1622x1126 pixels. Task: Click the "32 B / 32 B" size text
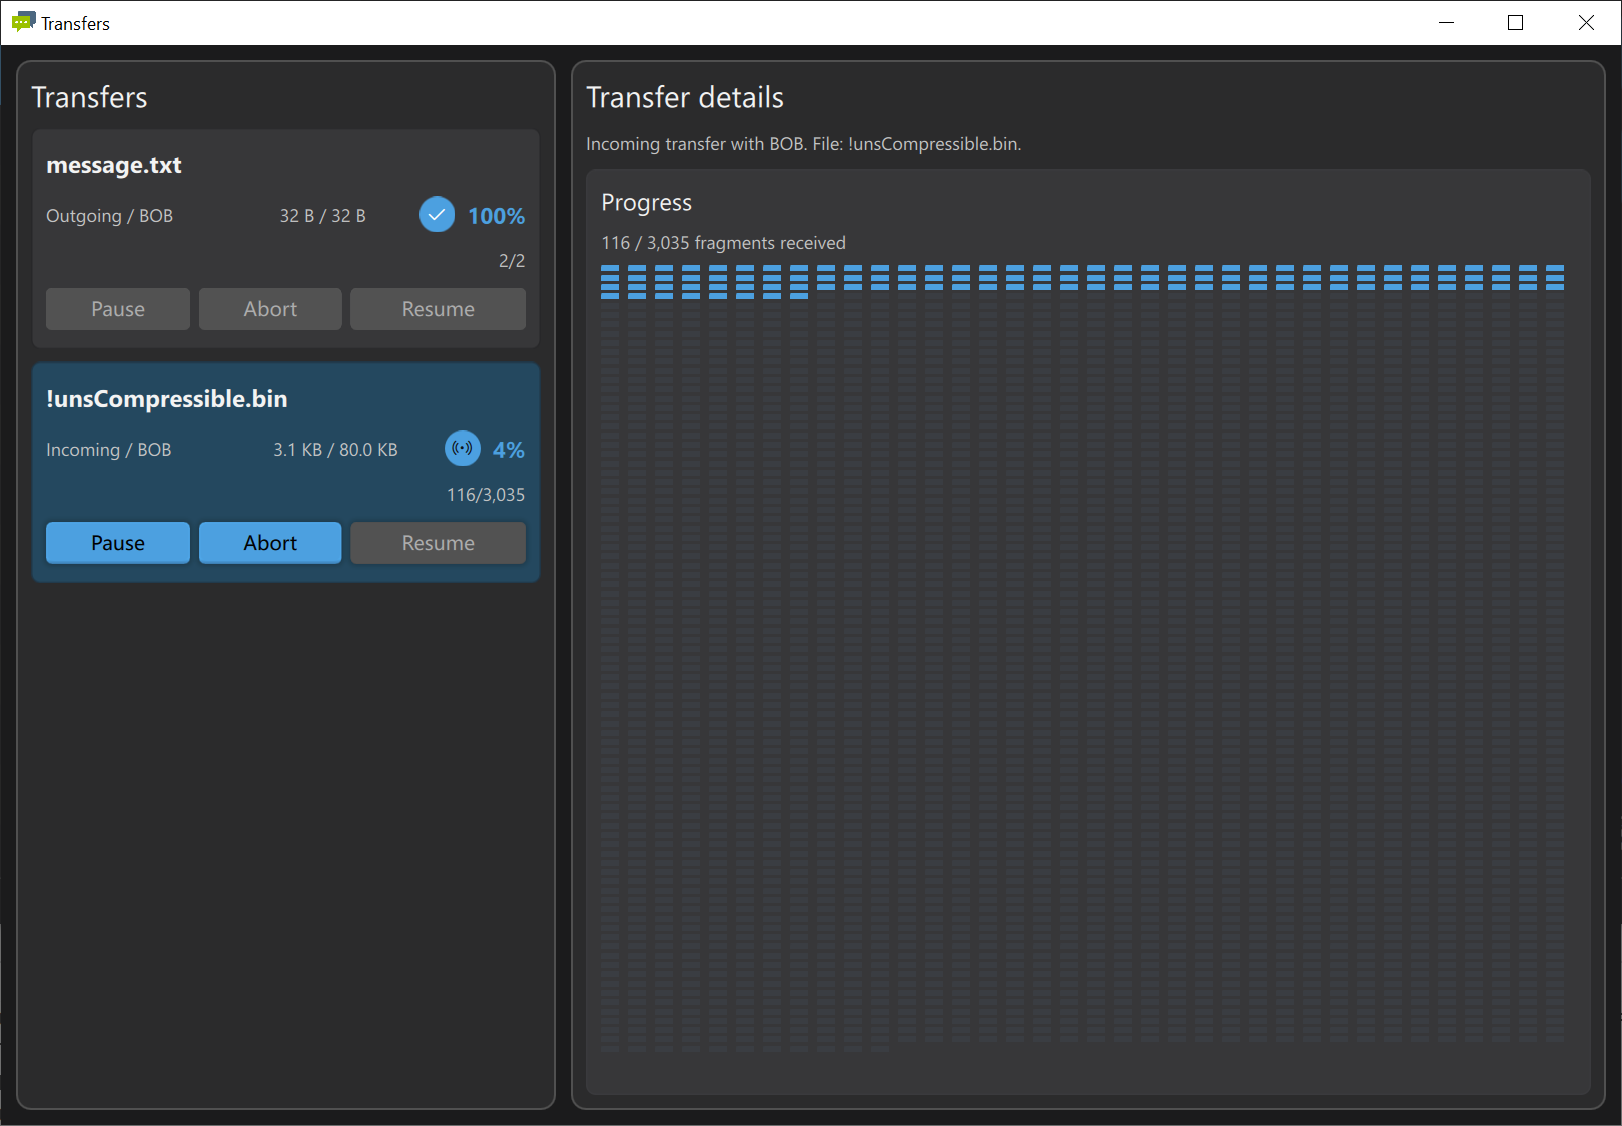pyautogui.click(x=322, y=216)
